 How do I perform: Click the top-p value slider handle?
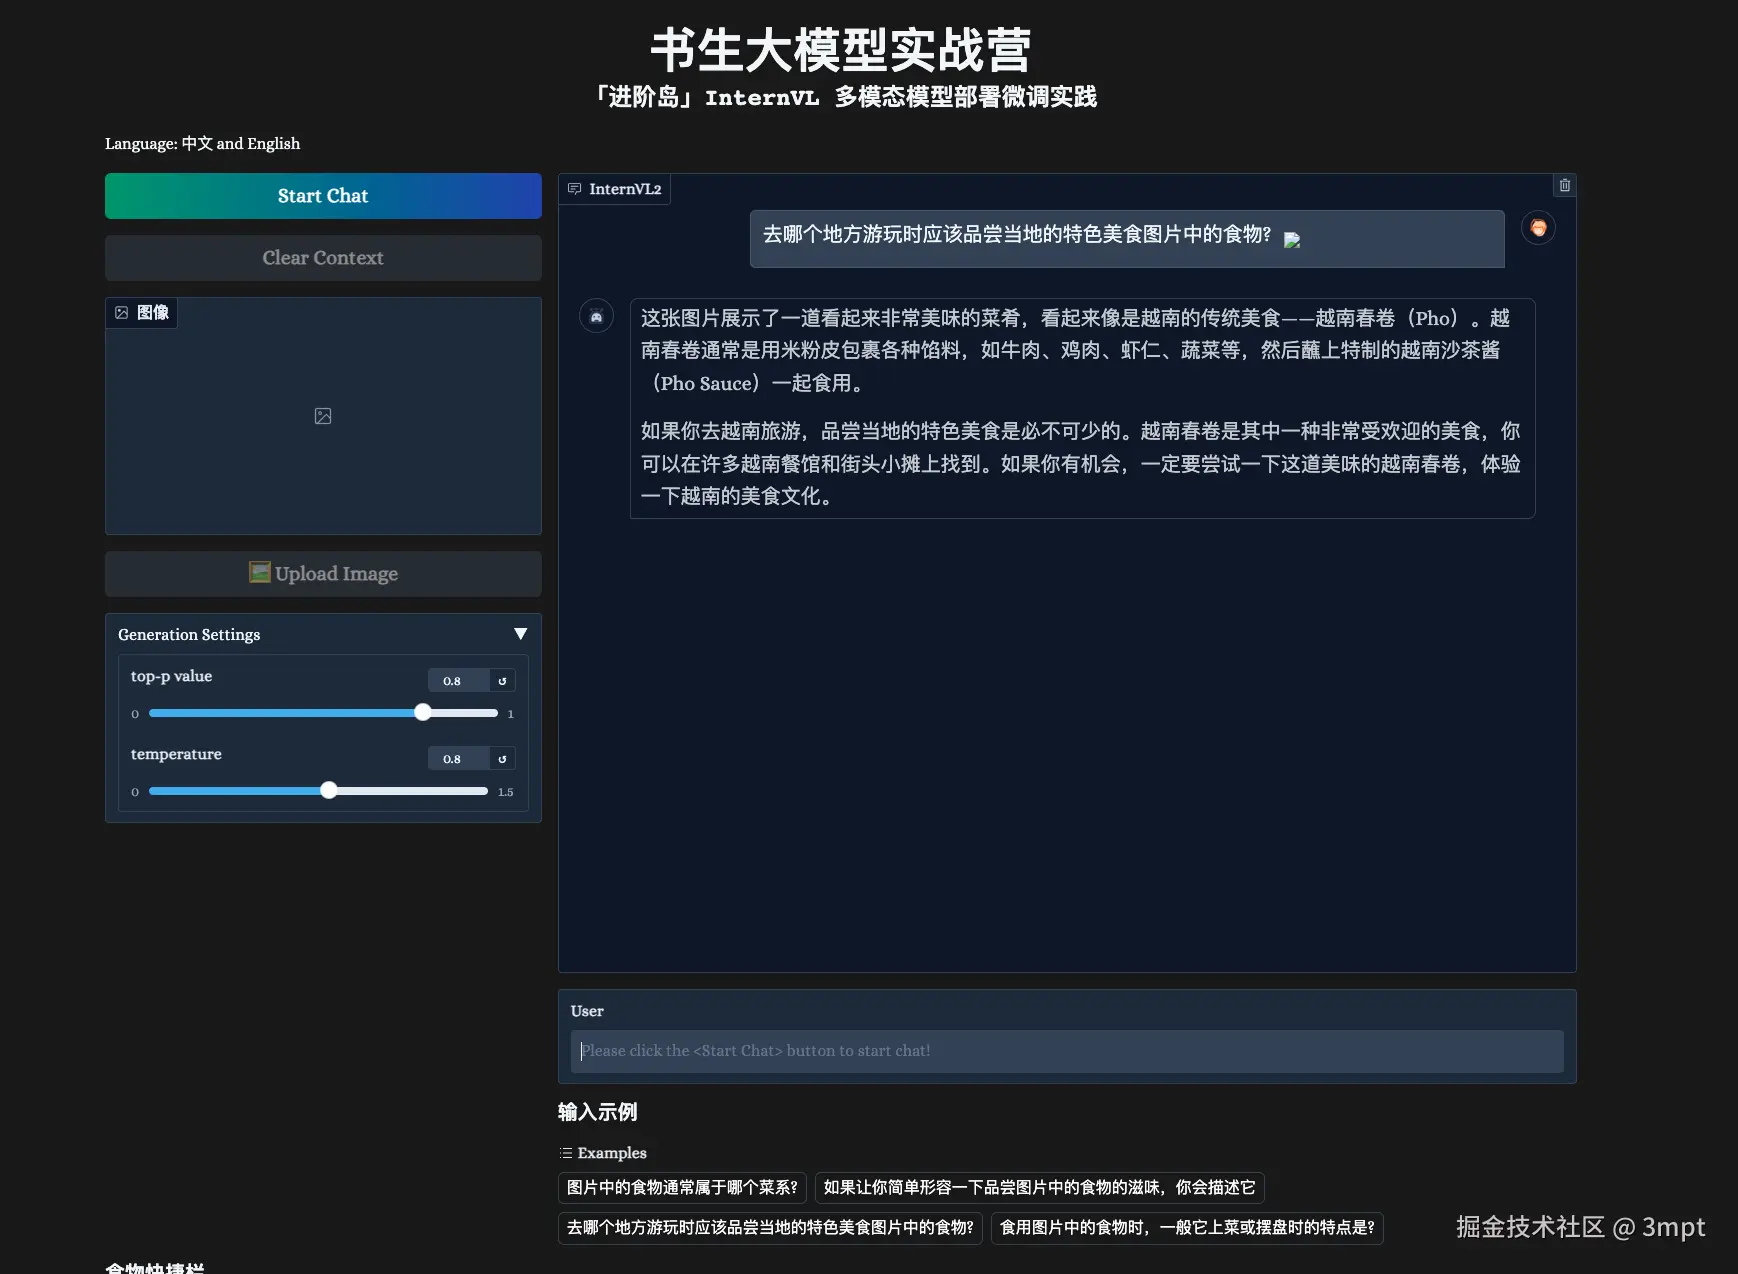[423, 713]
